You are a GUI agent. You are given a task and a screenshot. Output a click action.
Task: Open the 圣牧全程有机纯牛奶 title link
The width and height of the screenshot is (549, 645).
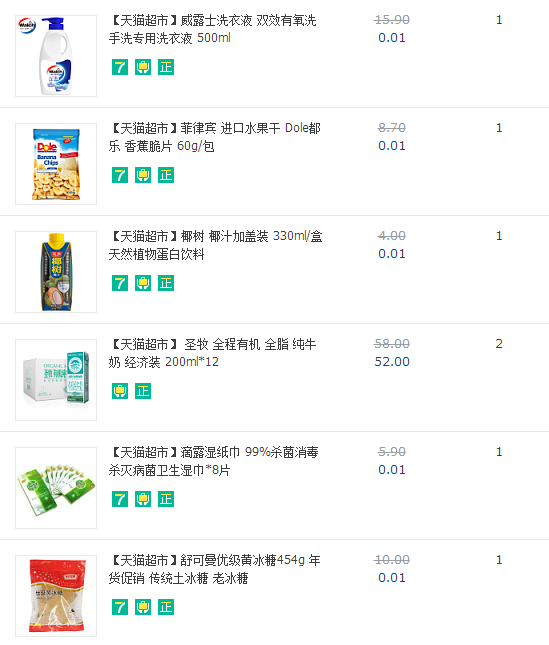click(x=213, y=353)
